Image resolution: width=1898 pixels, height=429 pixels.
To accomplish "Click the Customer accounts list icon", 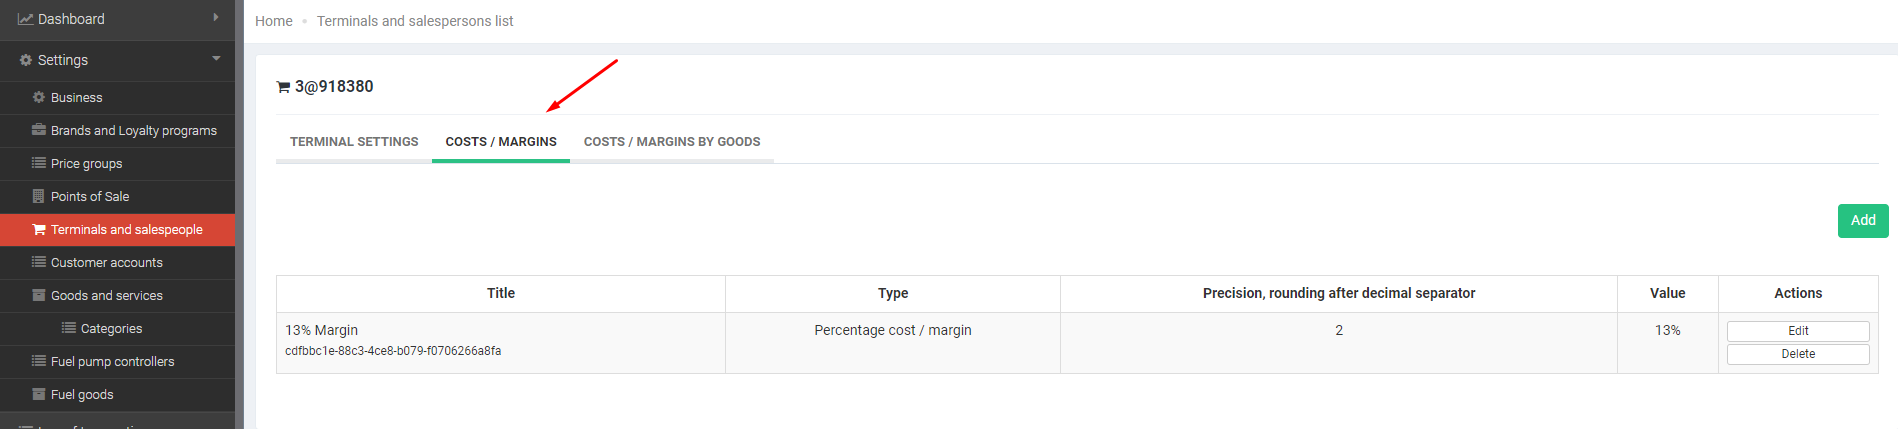I will (x=39, y=262).
